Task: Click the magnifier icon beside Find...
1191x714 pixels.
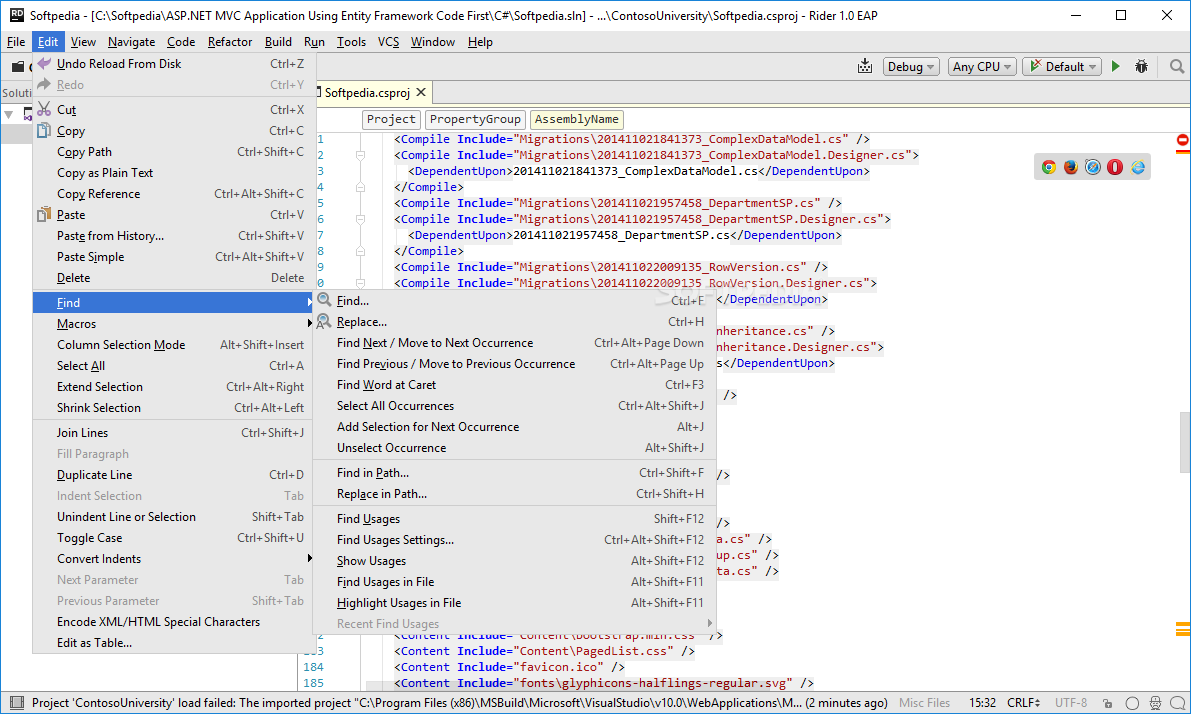Action: (x=324, y=300)
